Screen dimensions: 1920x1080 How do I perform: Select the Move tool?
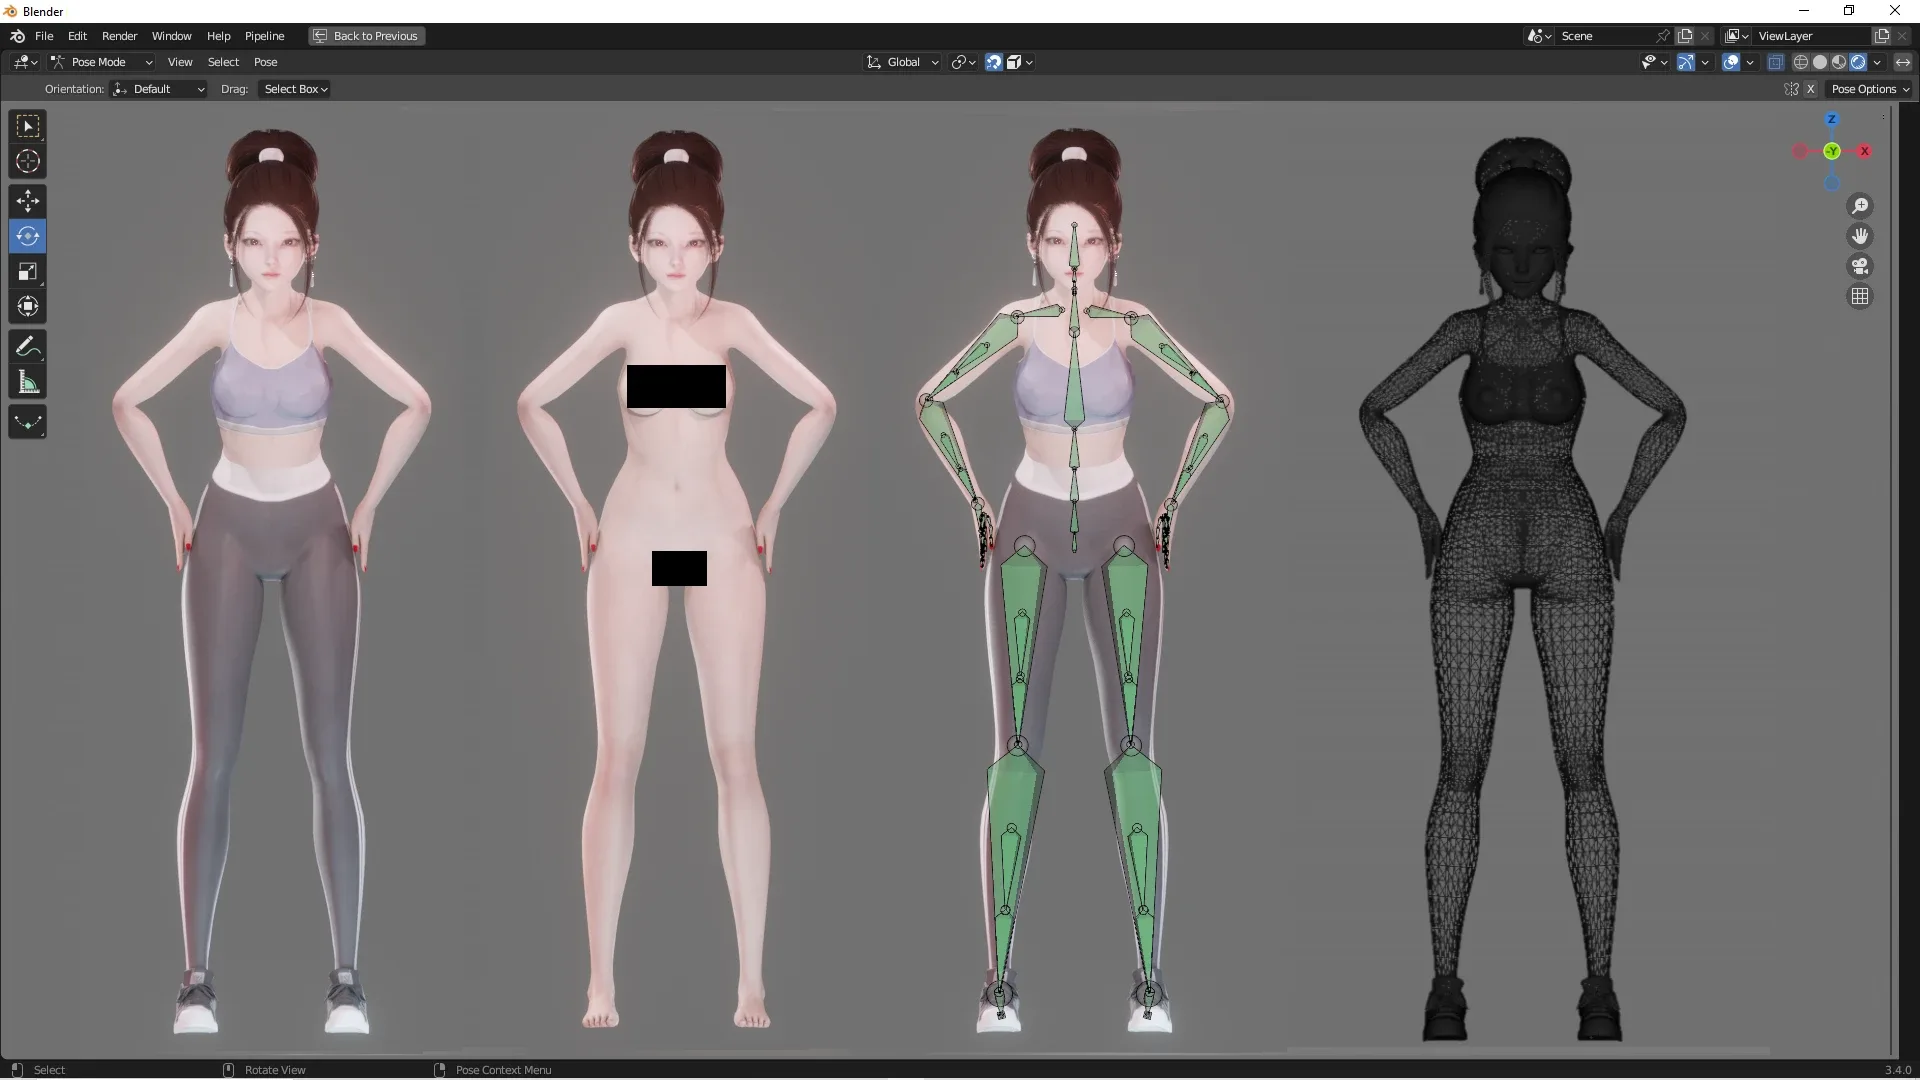pyautogui.click(x=27, y=201)
